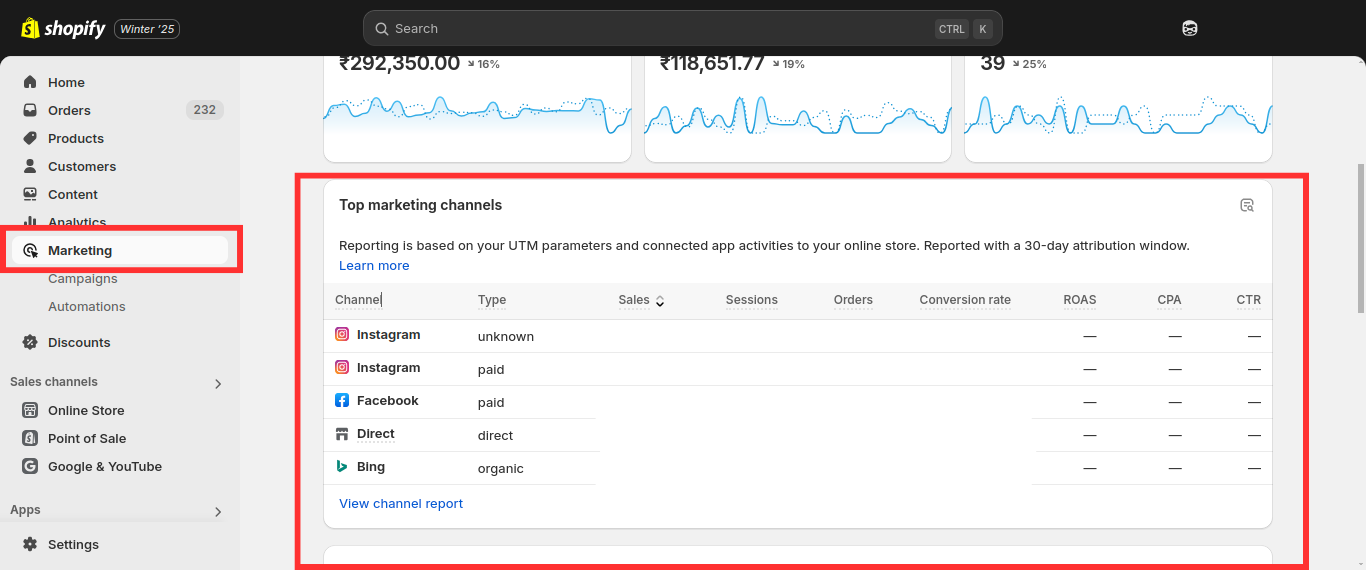Click the Learn more link
1366x570 pixels.
[374, 265]
